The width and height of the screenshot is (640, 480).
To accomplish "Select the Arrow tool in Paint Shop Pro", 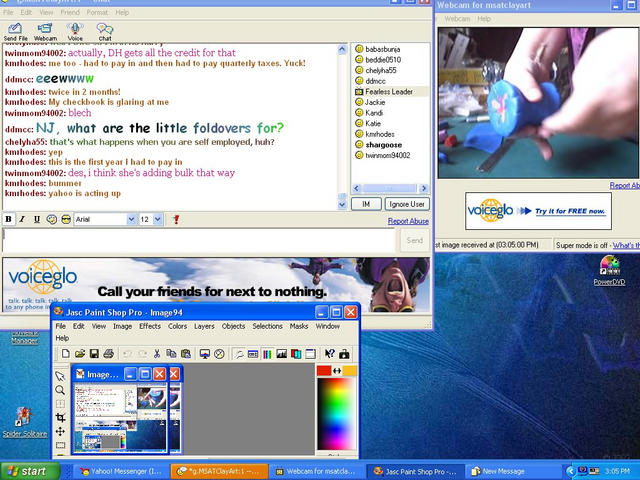I will point(60,376).
